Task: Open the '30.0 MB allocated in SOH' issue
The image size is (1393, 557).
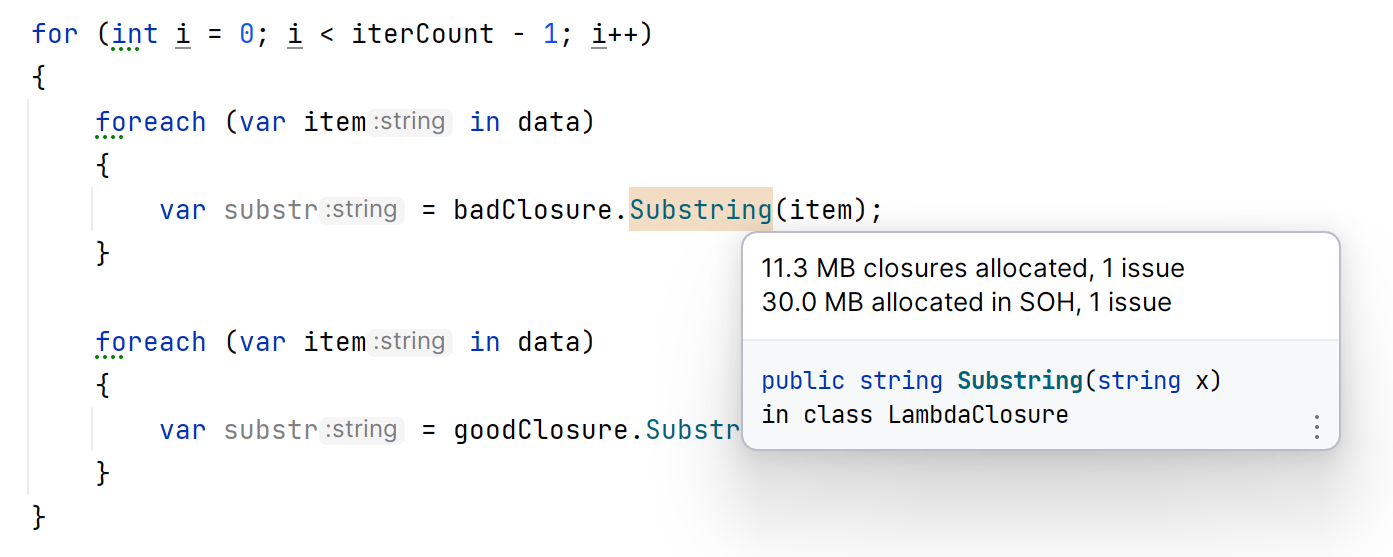Action: (x=966, y=302)
